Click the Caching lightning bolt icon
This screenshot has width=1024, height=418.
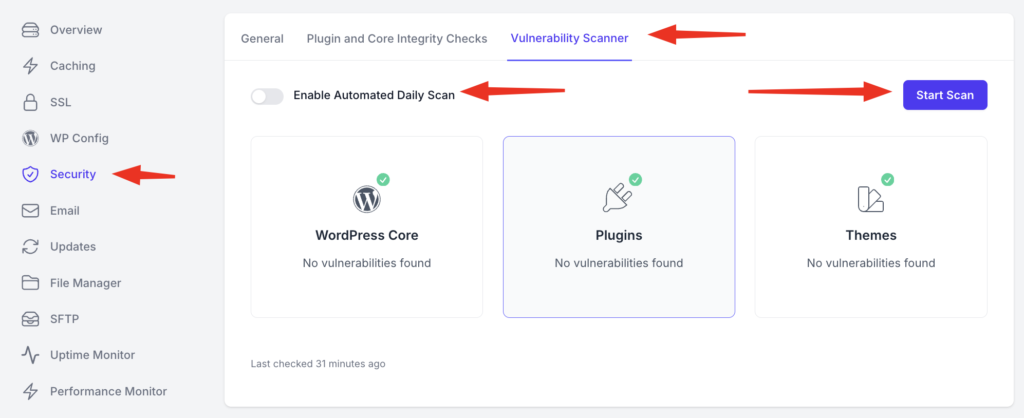point(31,66)
